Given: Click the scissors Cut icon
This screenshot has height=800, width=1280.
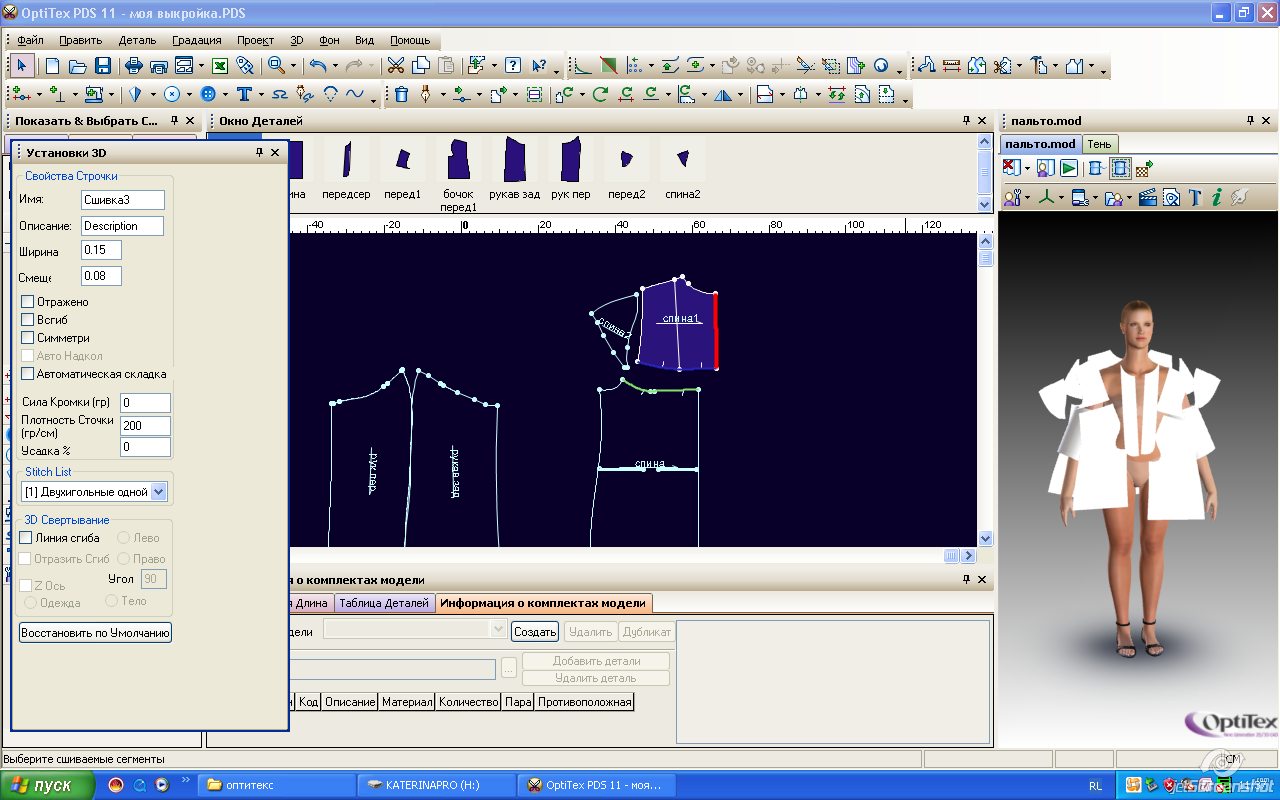Looking at the screenshot, I should [396, 66].
